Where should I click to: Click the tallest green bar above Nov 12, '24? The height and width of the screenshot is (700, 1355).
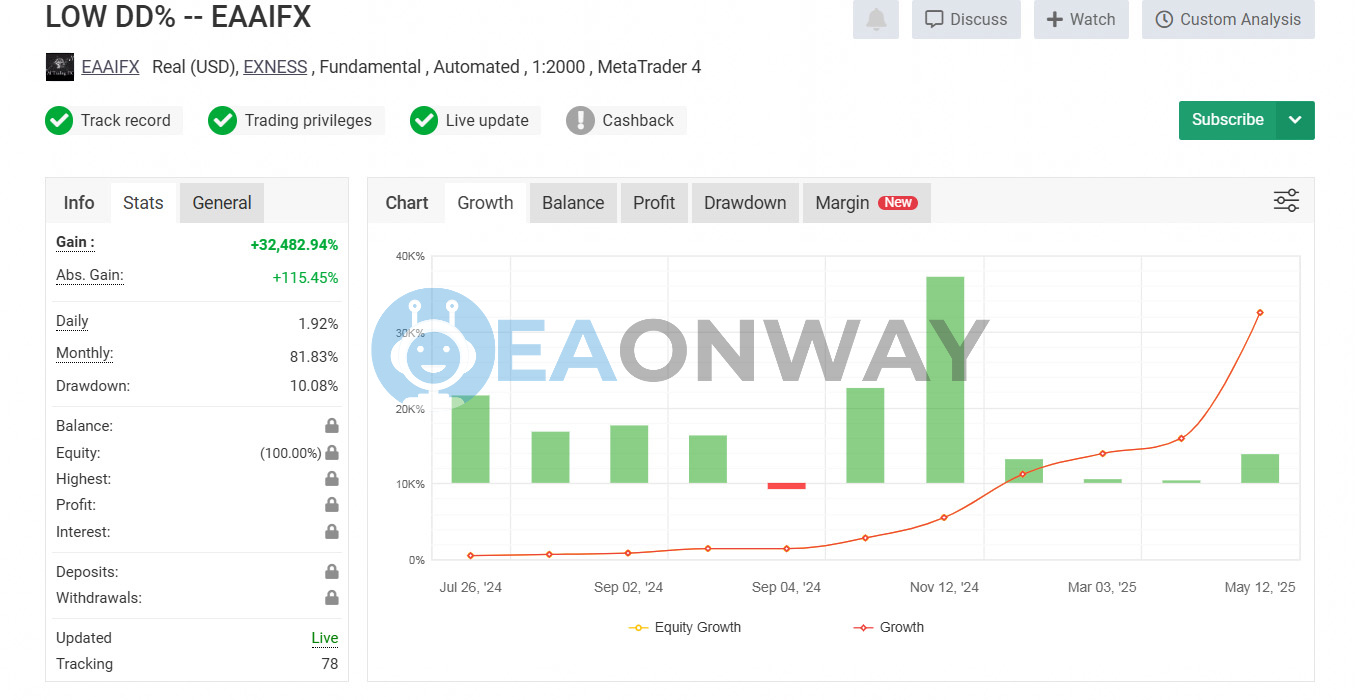pos(945,380)
